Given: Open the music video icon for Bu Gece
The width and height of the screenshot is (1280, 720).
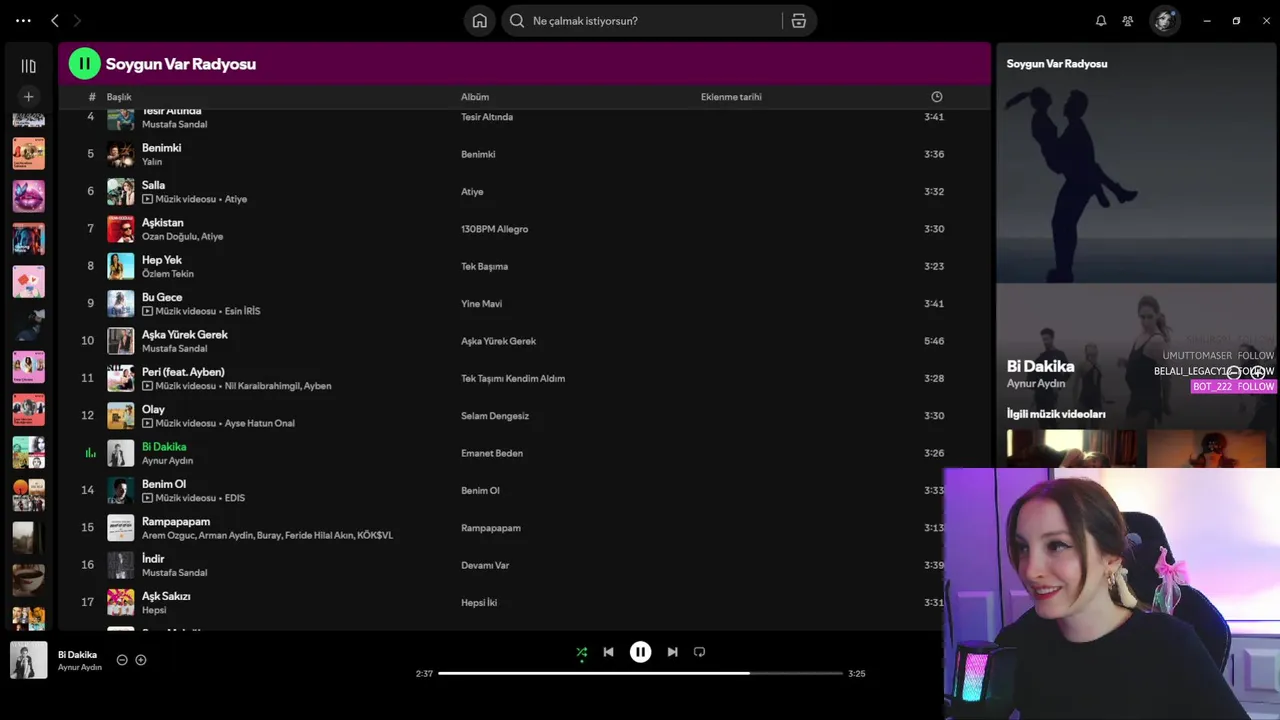Looking at the screenshot, I should click(x=147, y=311).
